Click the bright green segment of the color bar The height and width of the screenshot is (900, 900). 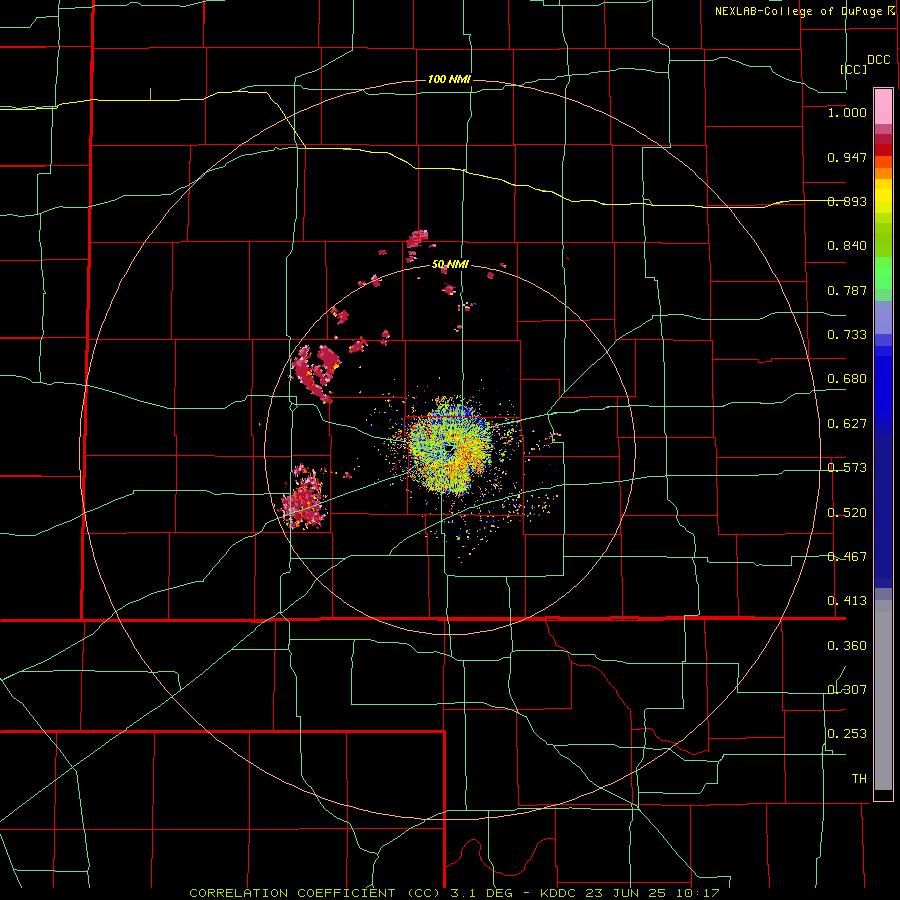pyautogui.click(x=883, y=273)
